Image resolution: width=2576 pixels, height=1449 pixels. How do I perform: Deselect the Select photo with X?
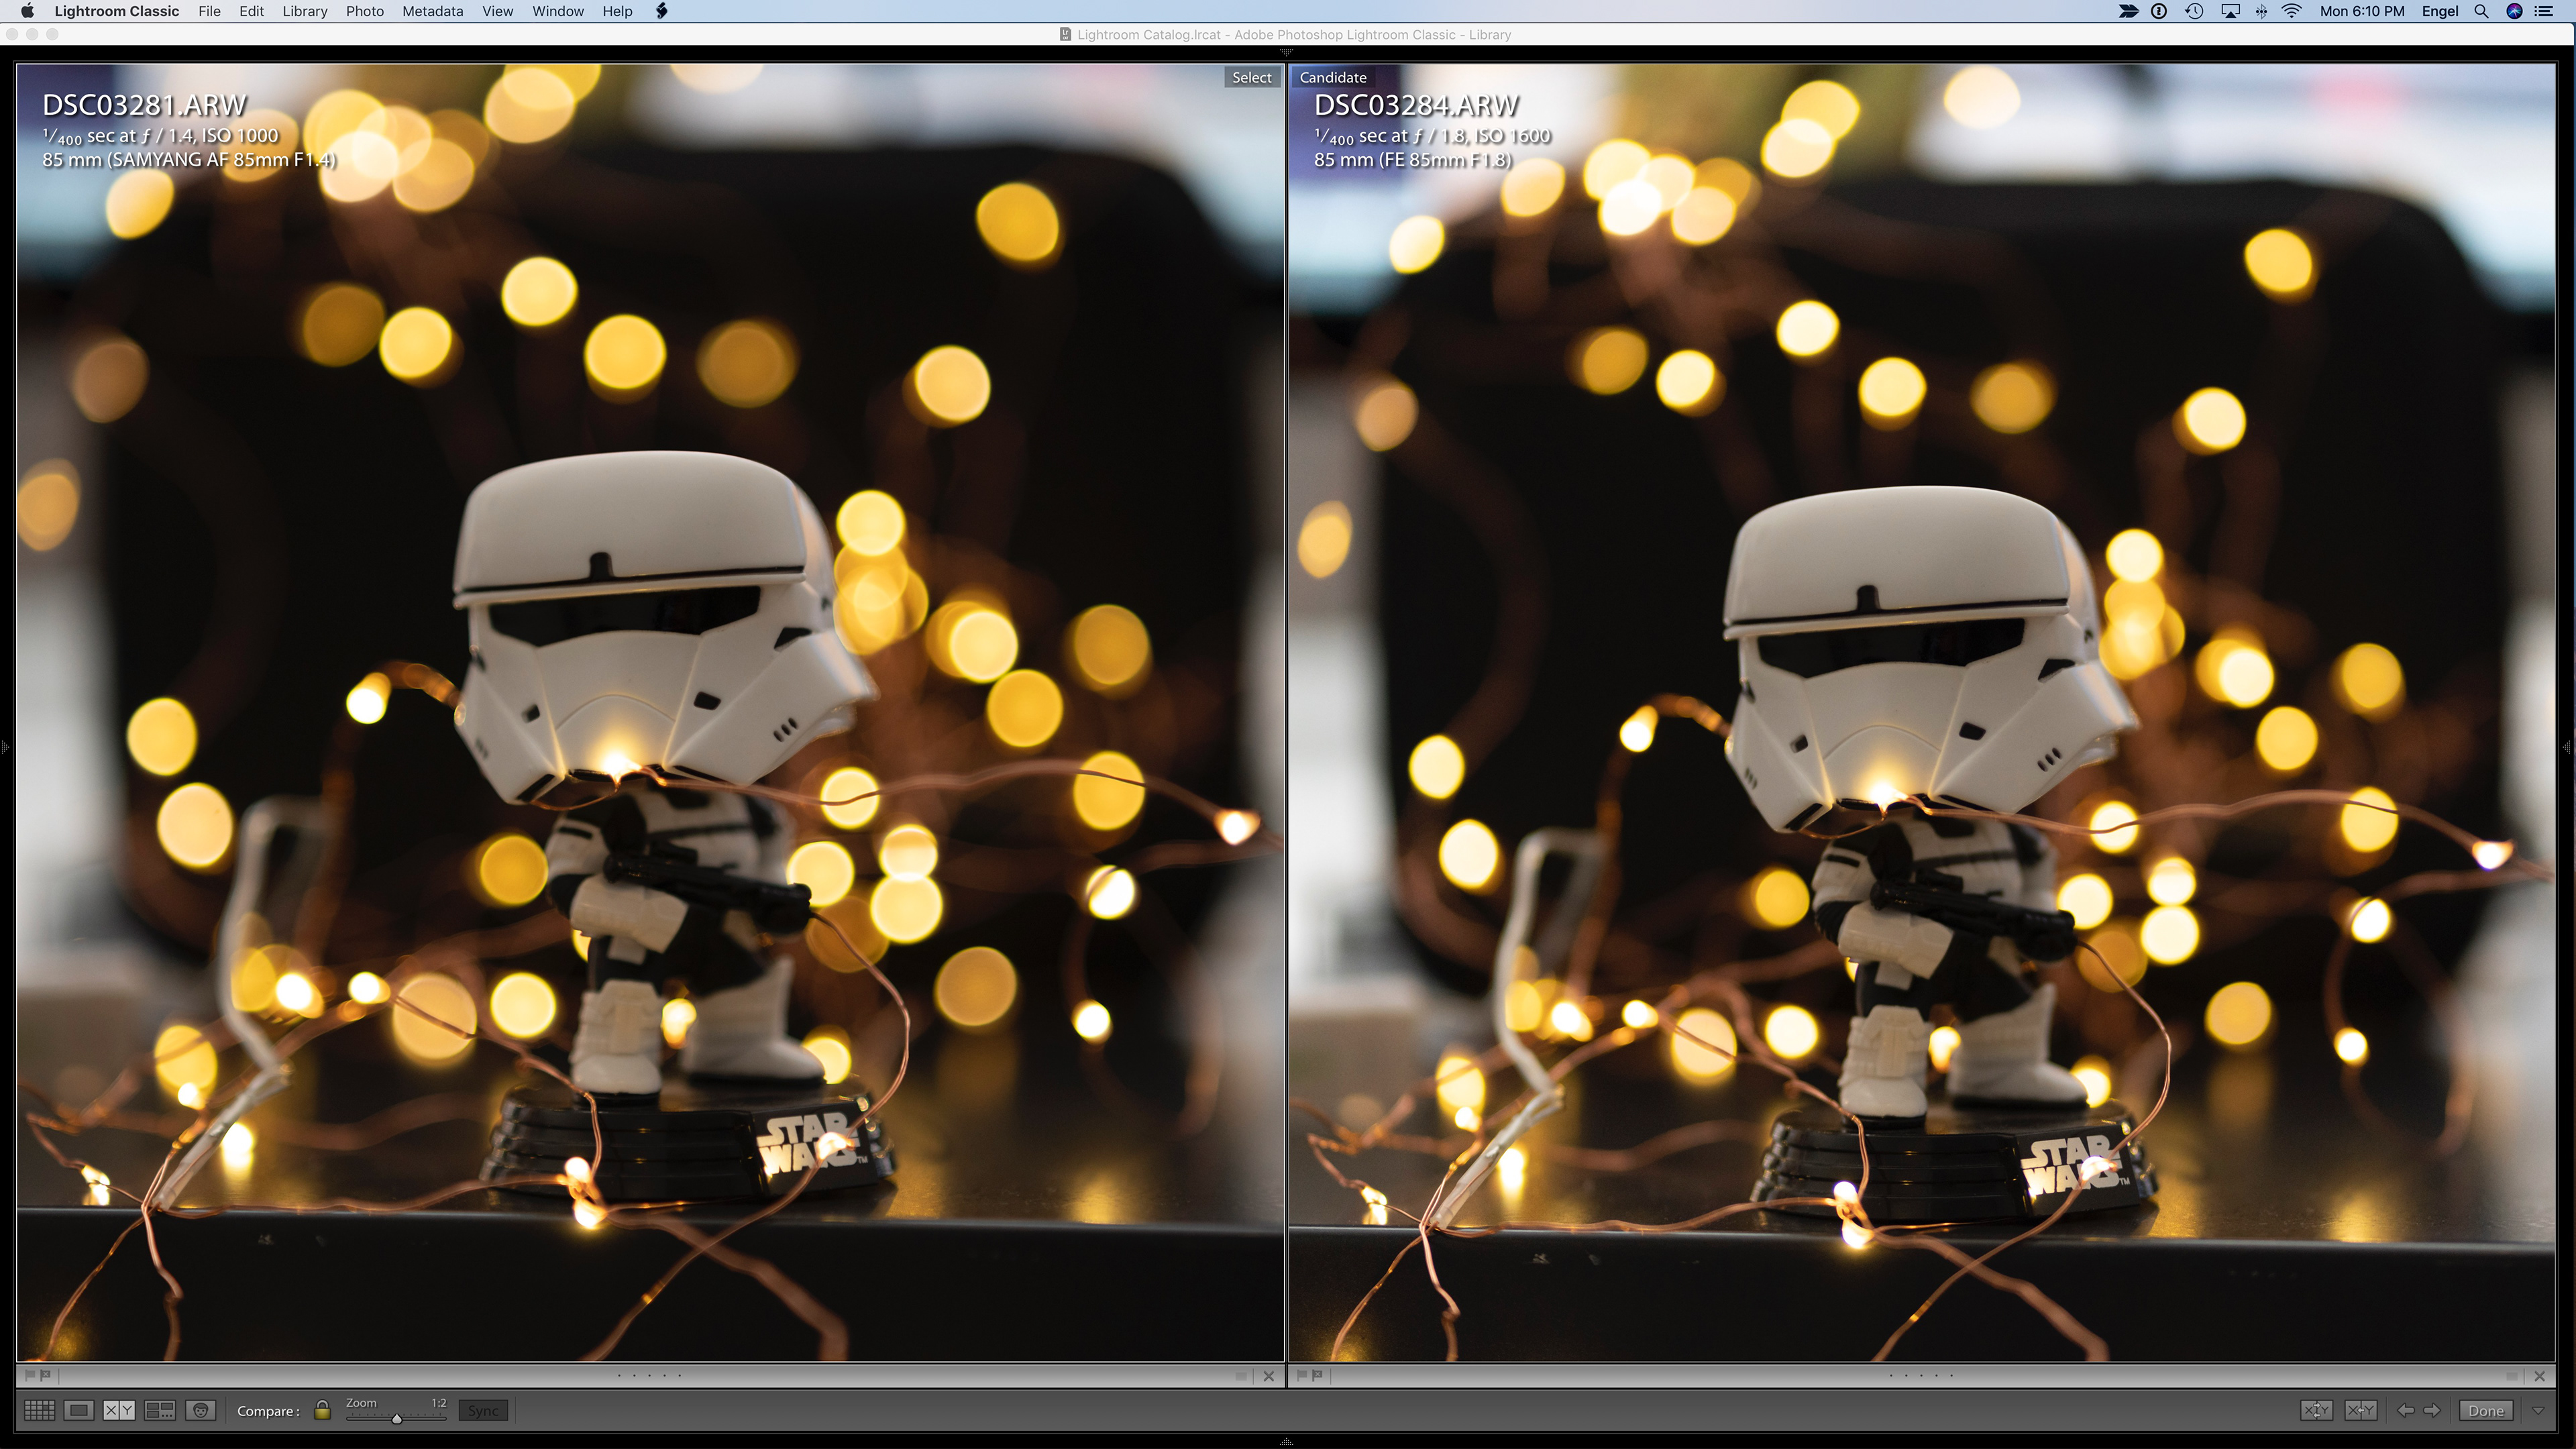point(1269,1376)
